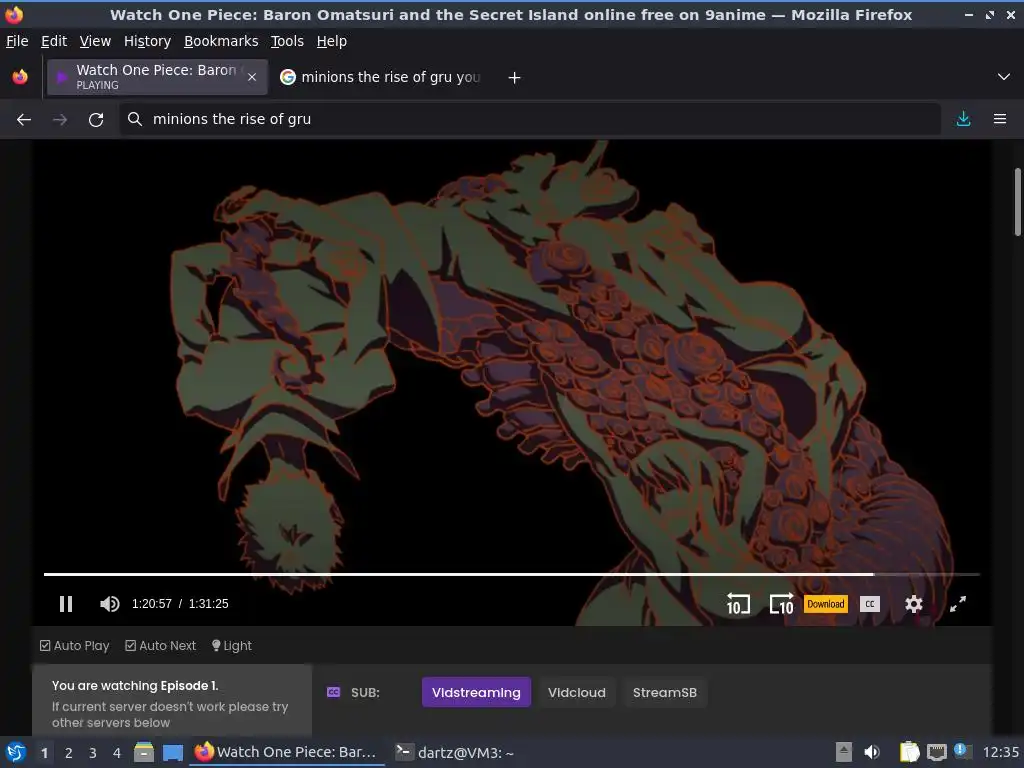
Task: Click the Watch One Piece taskbar window entry
Action: point(287,752)
